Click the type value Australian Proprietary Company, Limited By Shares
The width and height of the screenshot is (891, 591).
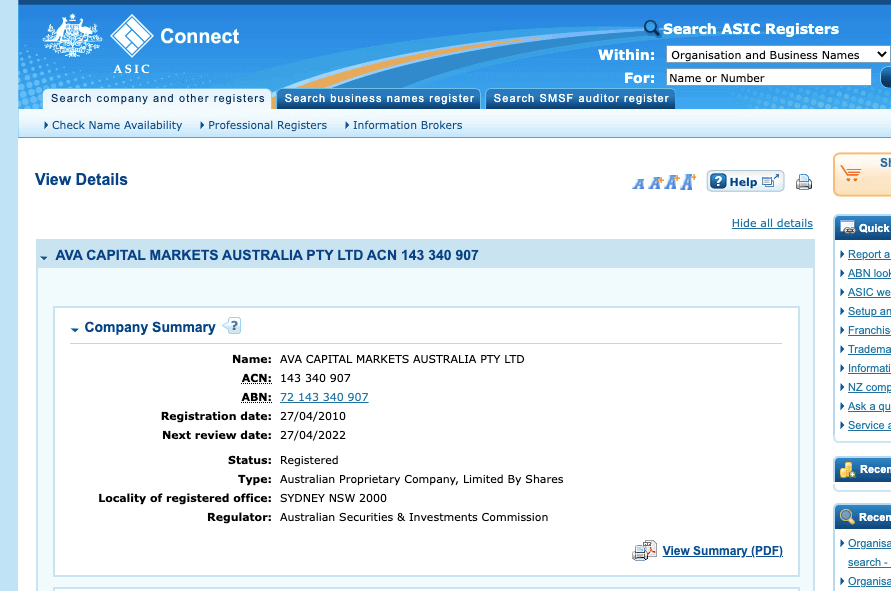(x=422, y=479)
